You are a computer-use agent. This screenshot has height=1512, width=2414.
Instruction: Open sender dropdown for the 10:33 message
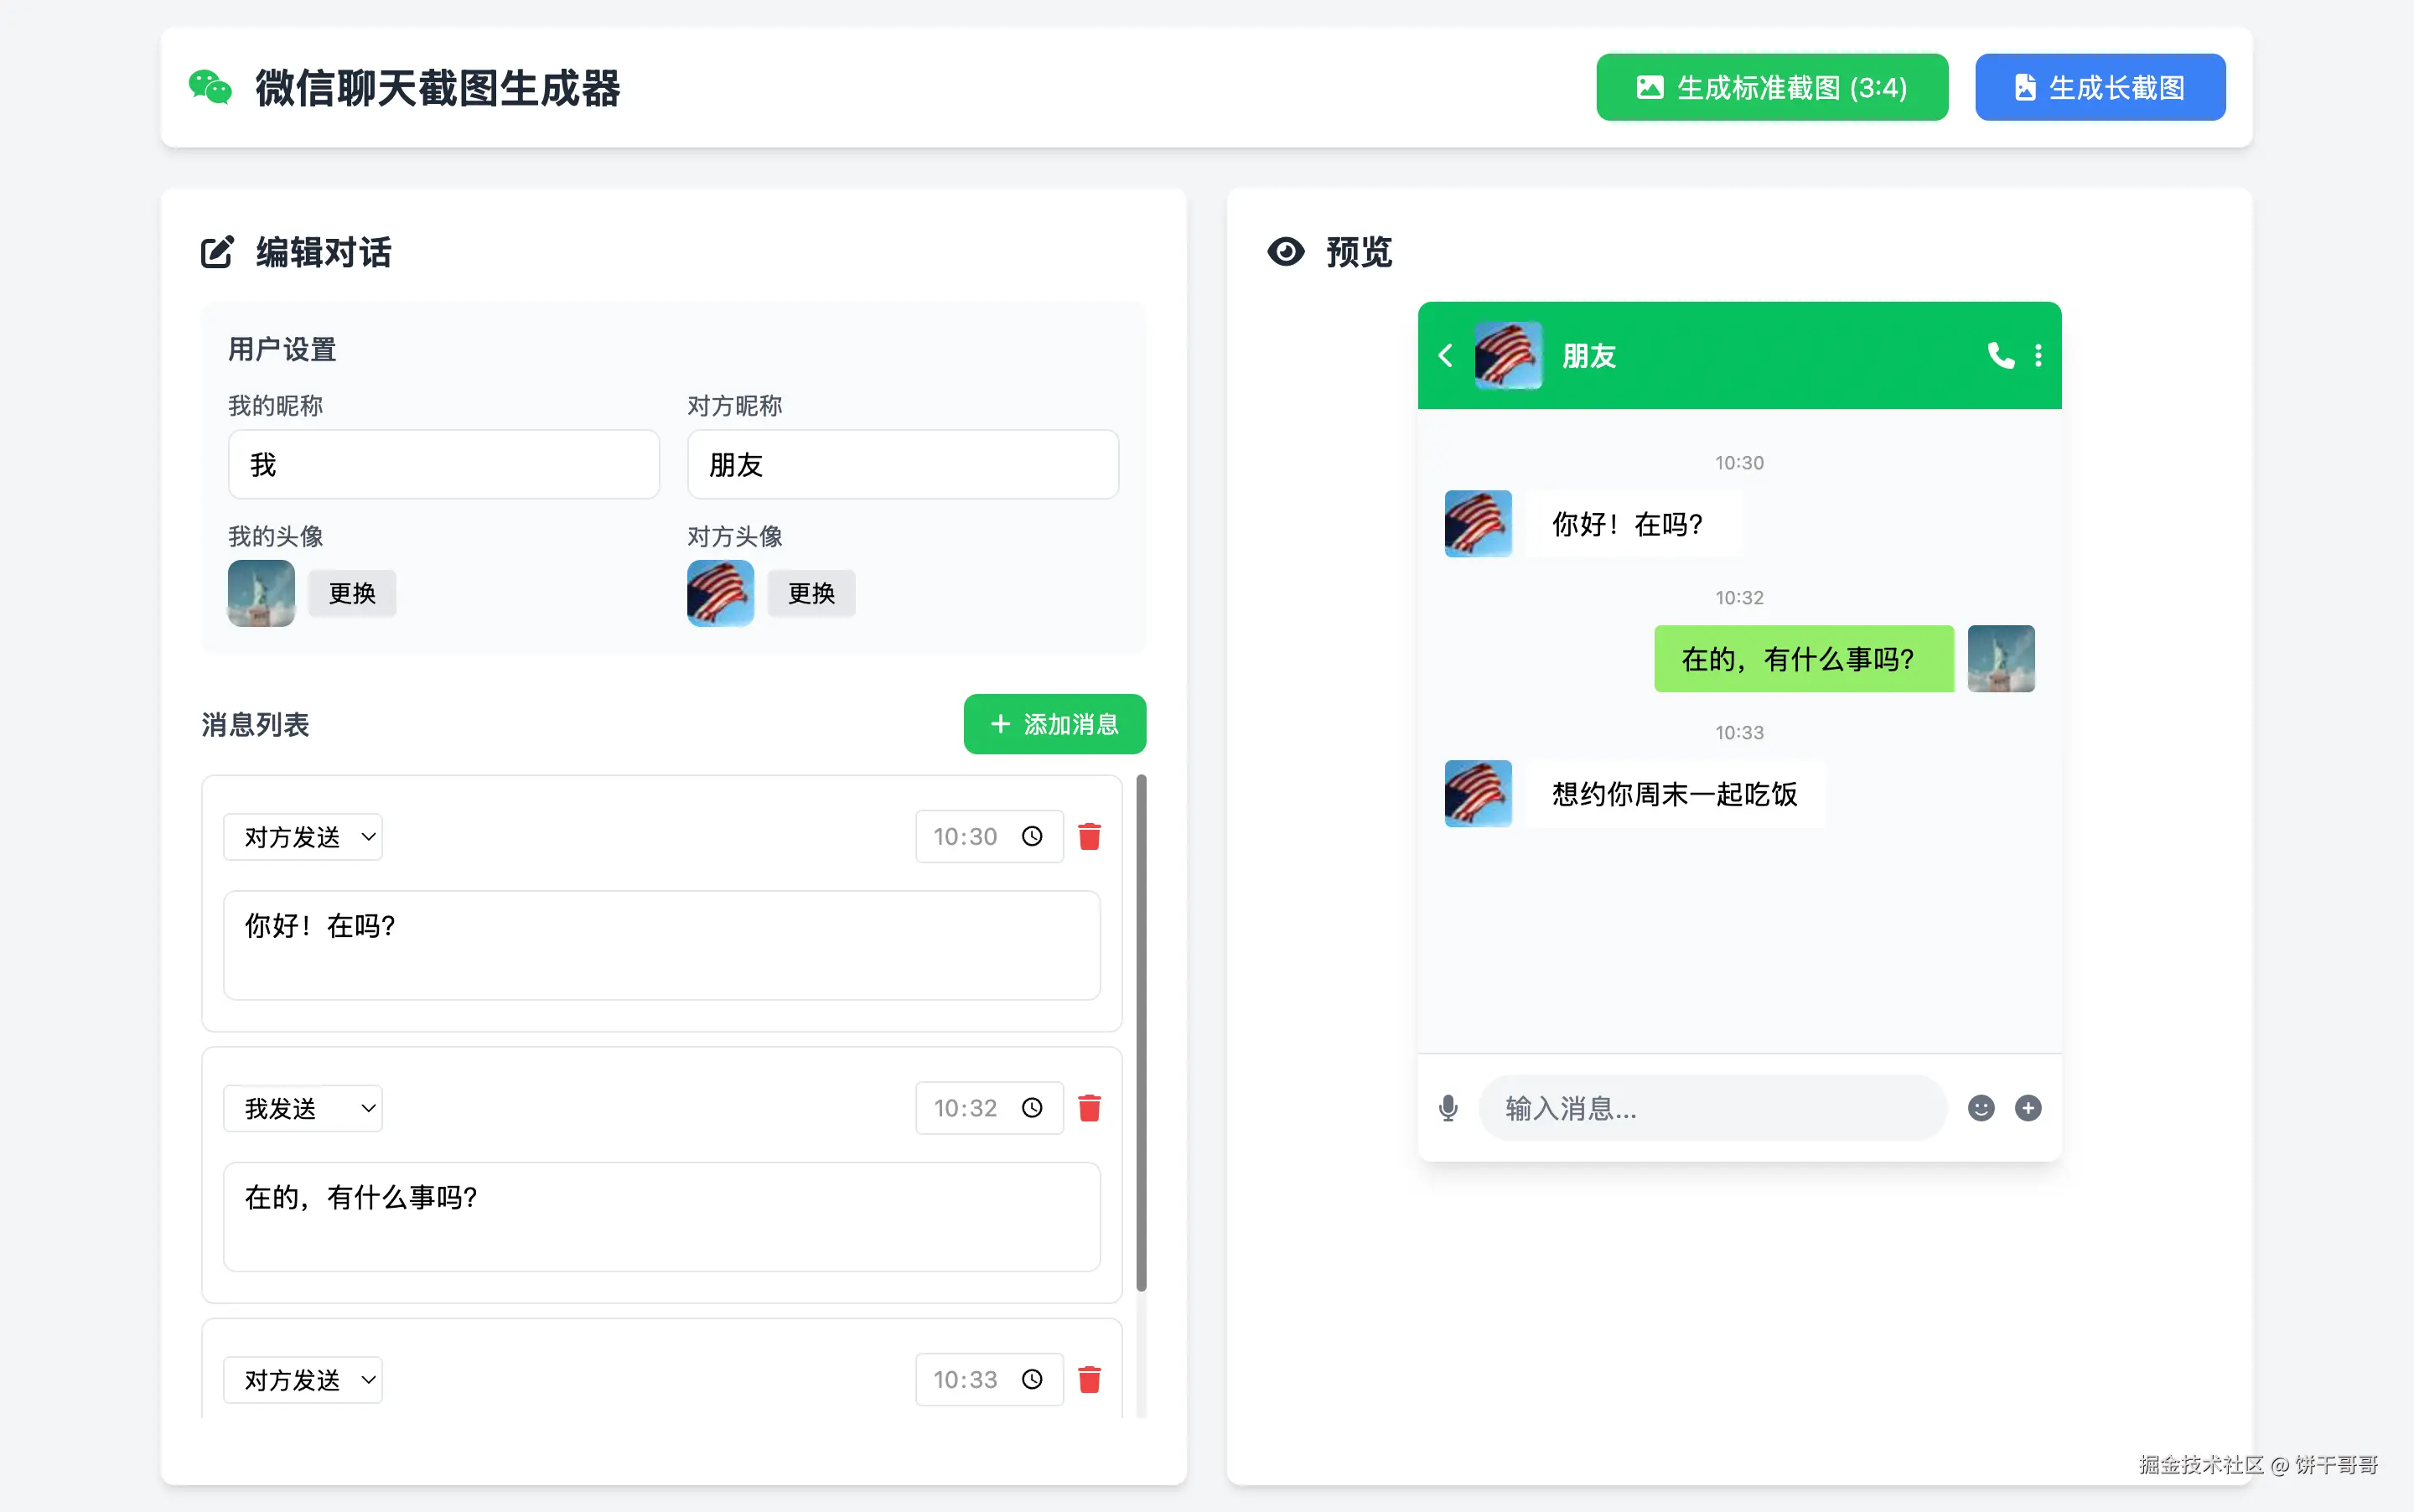[x=302, y=1379]
